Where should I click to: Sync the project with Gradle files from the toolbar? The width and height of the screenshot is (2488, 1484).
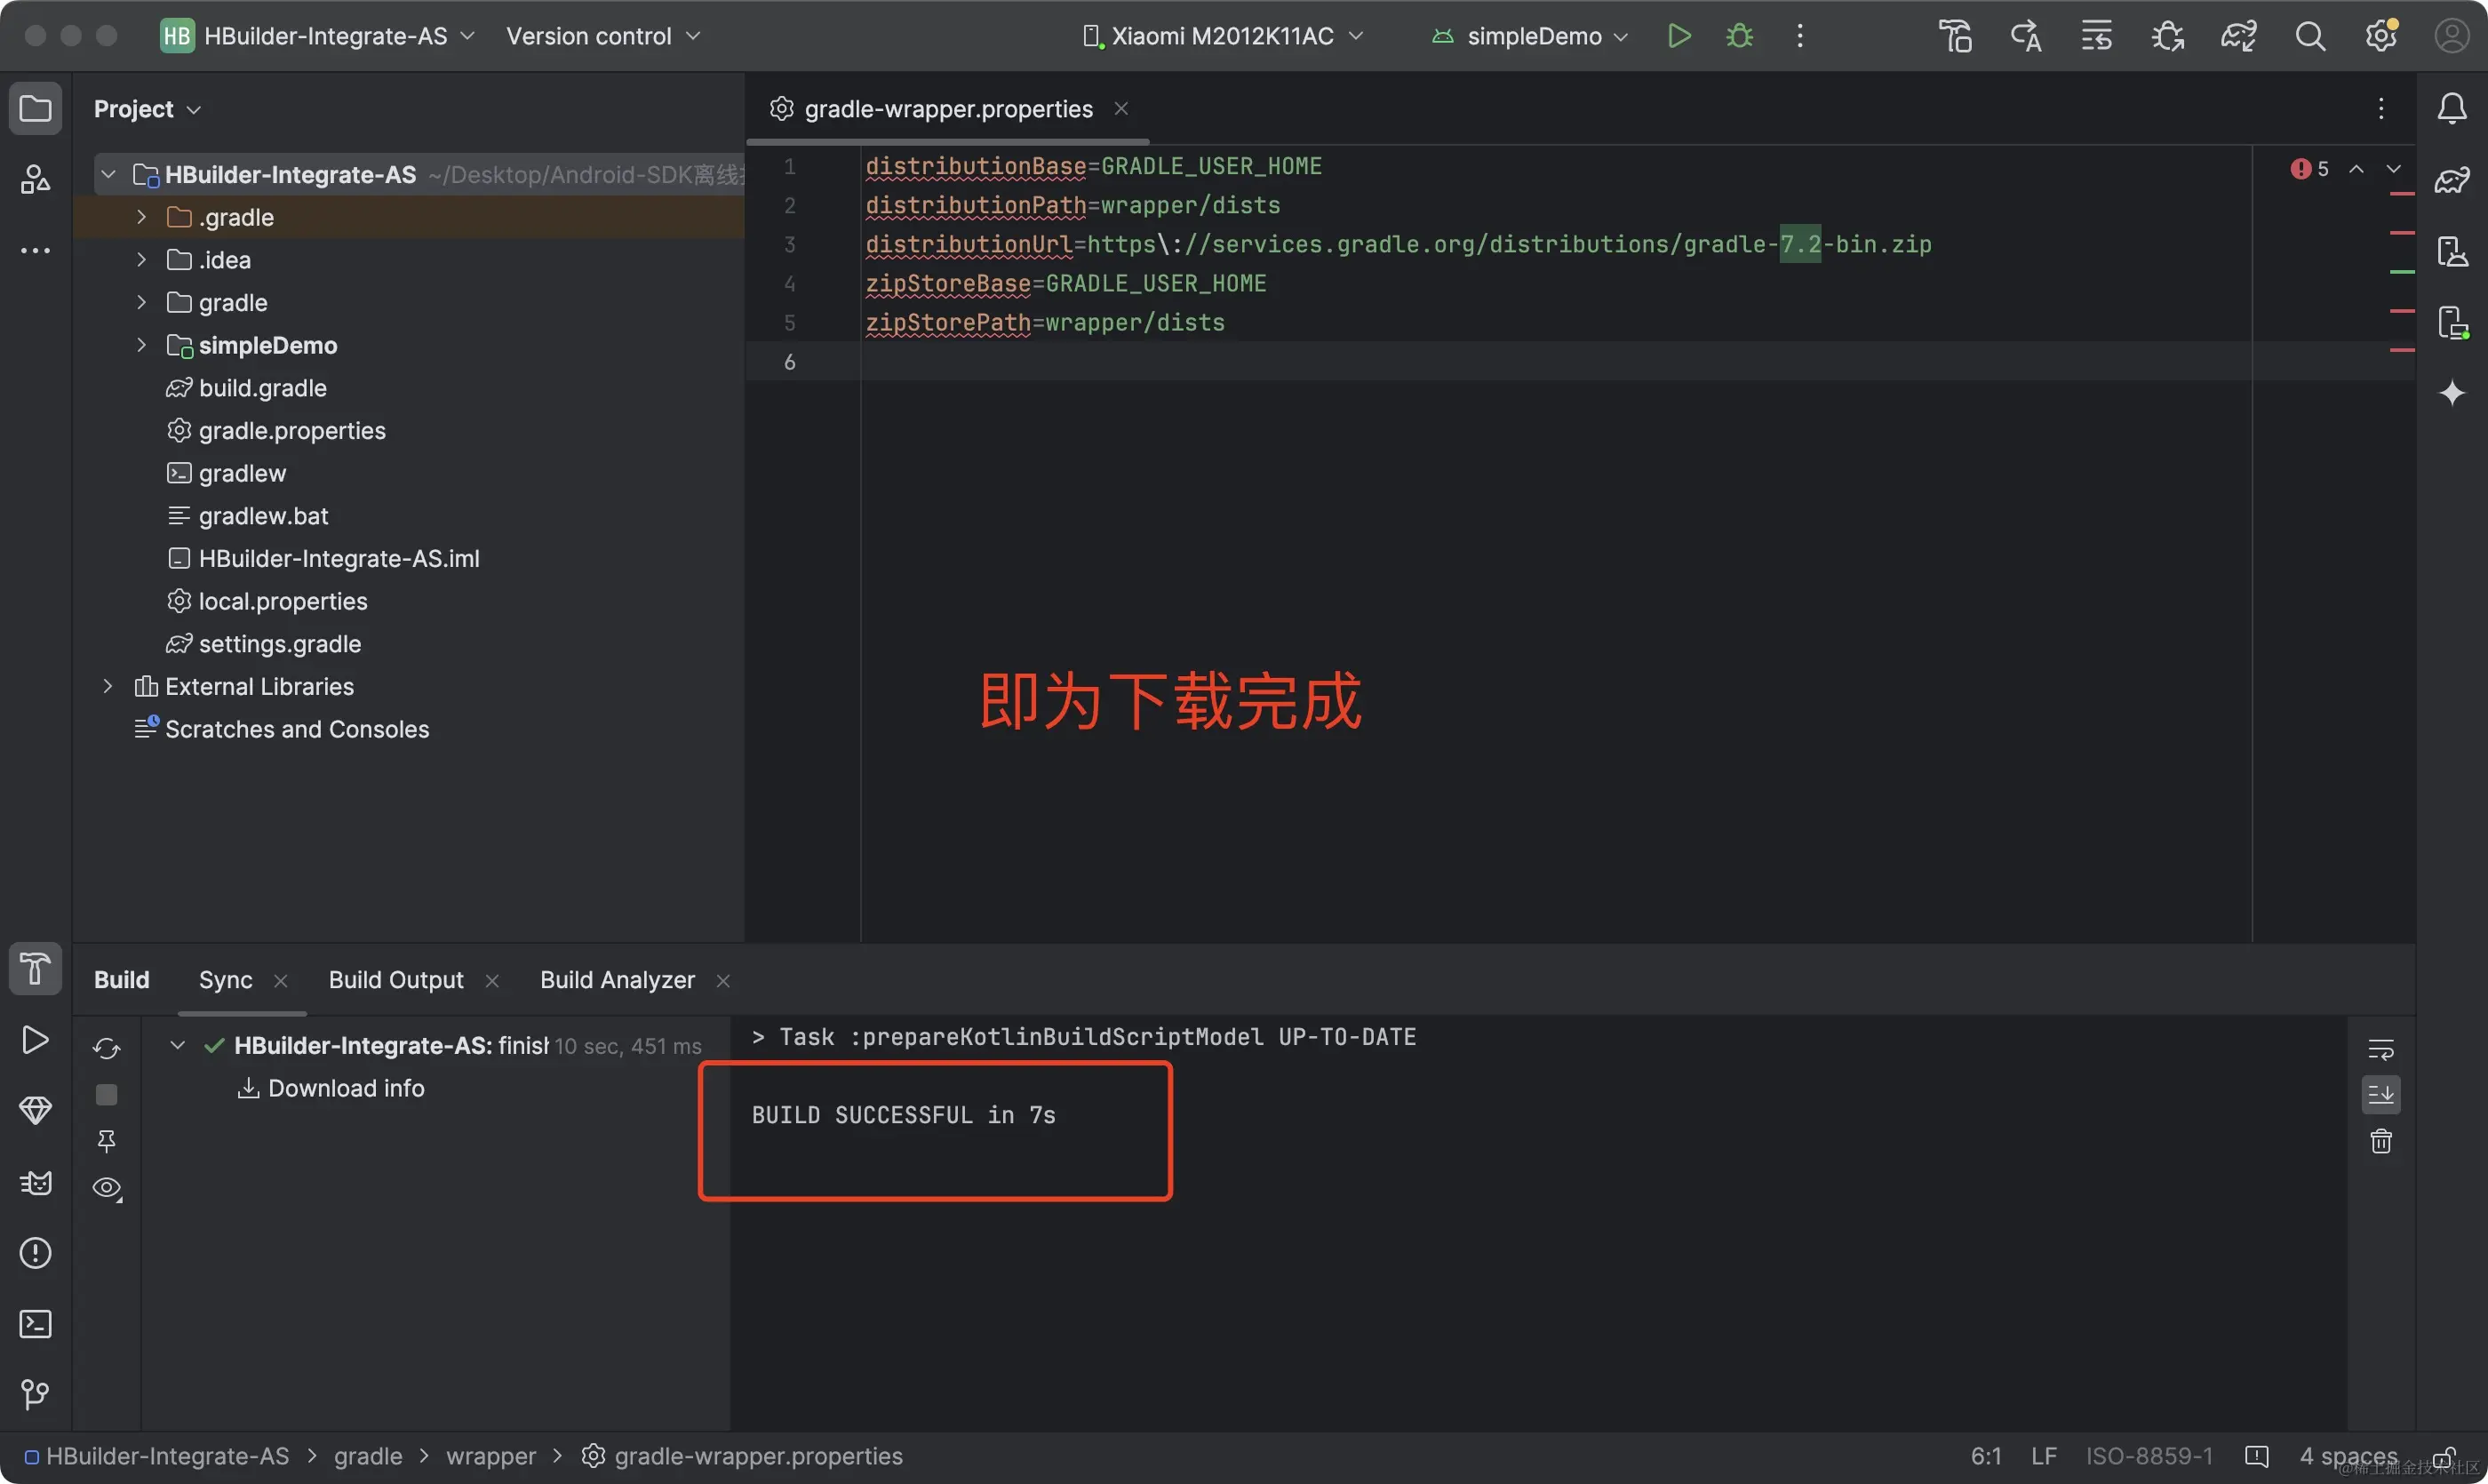(x=2238, y=36)
